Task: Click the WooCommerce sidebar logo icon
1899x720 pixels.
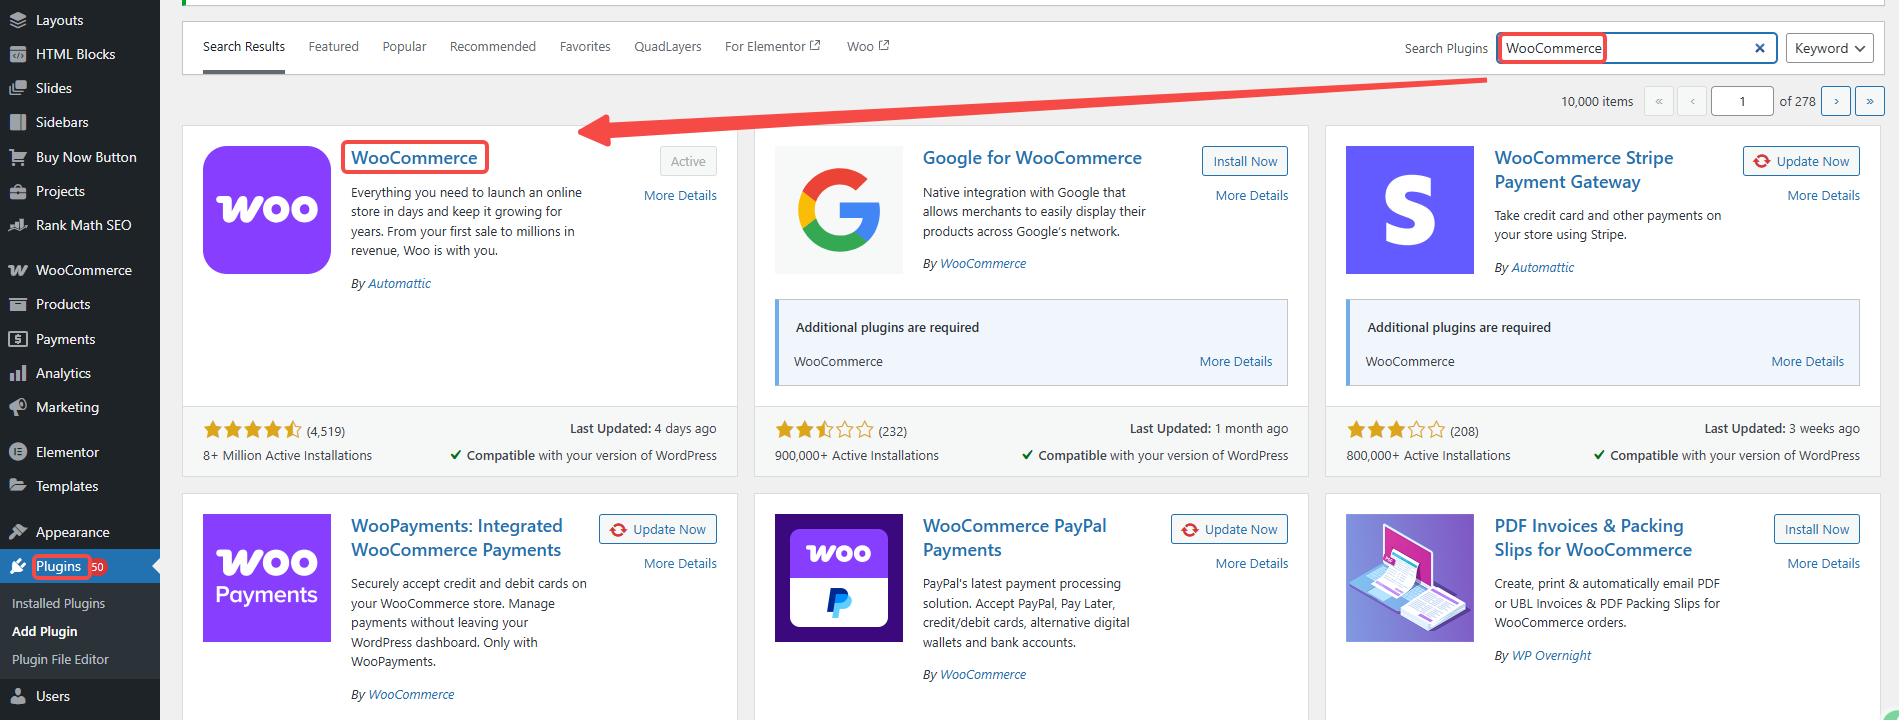Action: pyautogui.click(x=18, y=270)
